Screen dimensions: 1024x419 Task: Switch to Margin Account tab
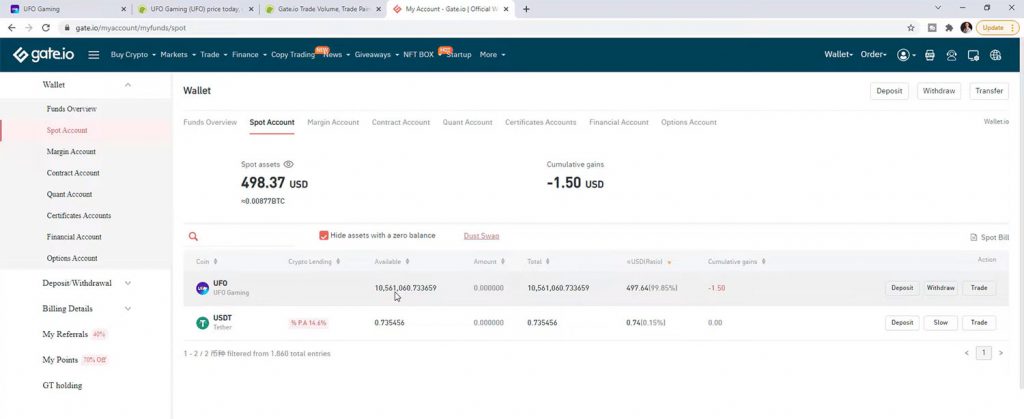click(x=333, y=122)
